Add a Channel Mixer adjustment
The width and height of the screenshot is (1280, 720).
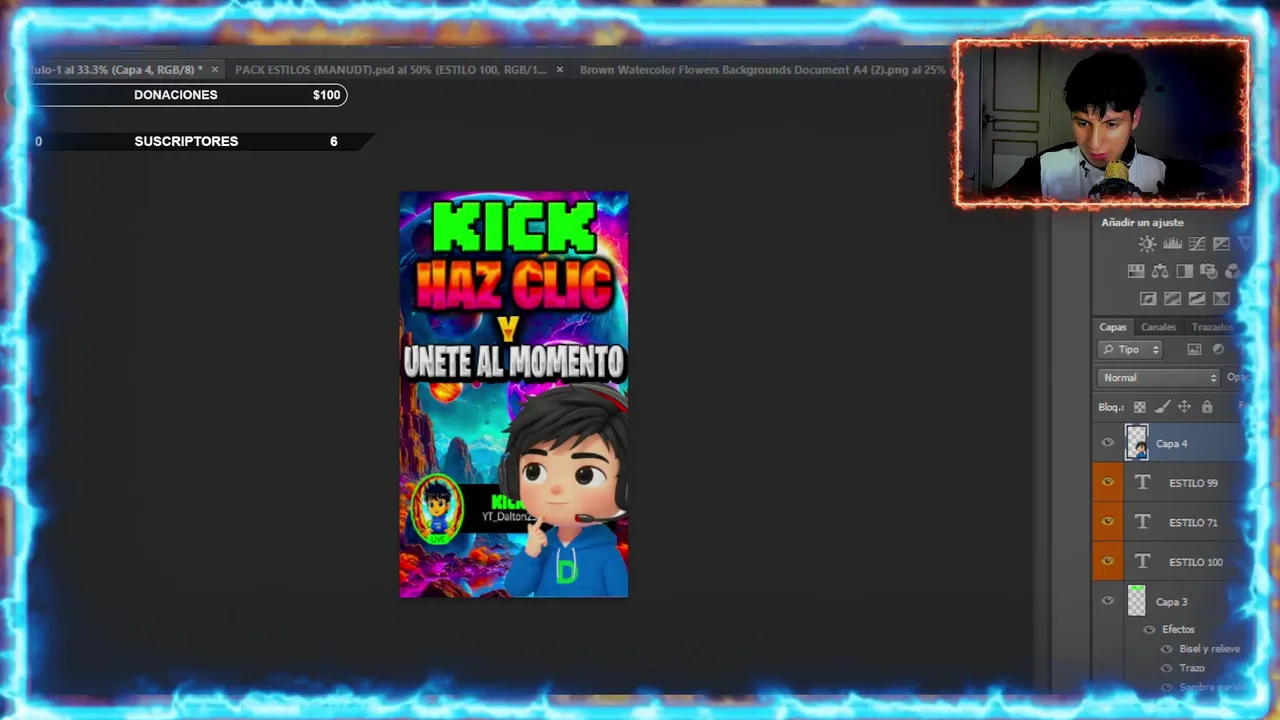1232,271
